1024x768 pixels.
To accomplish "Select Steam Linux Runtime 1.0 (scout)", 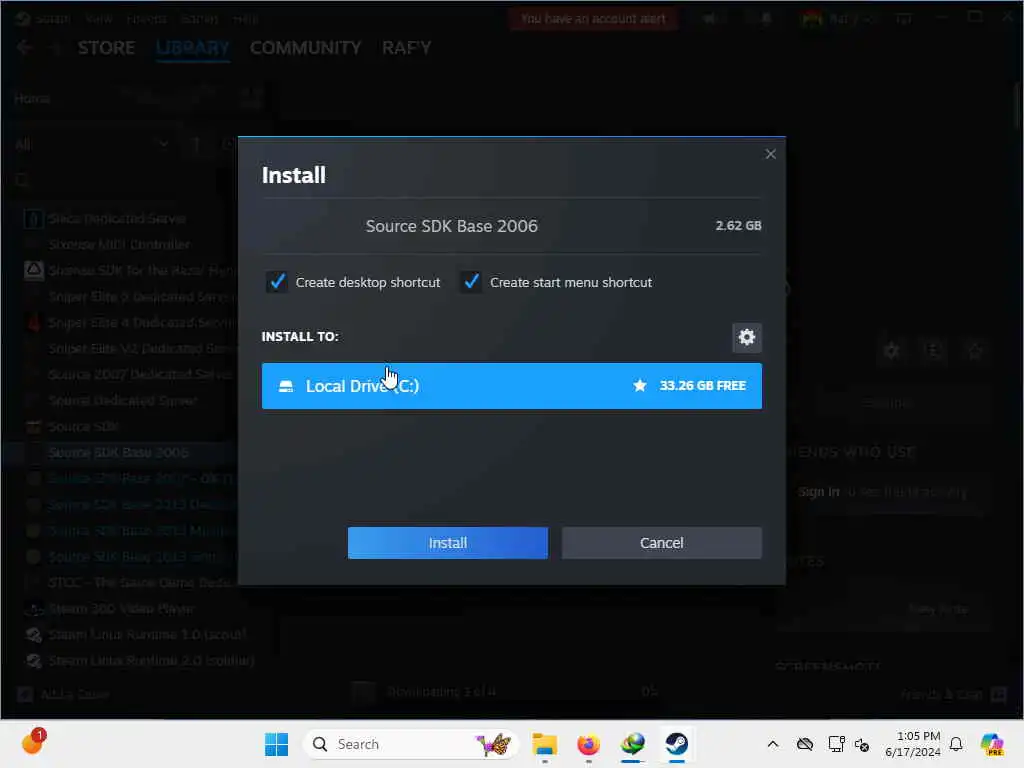I will 148,635.
